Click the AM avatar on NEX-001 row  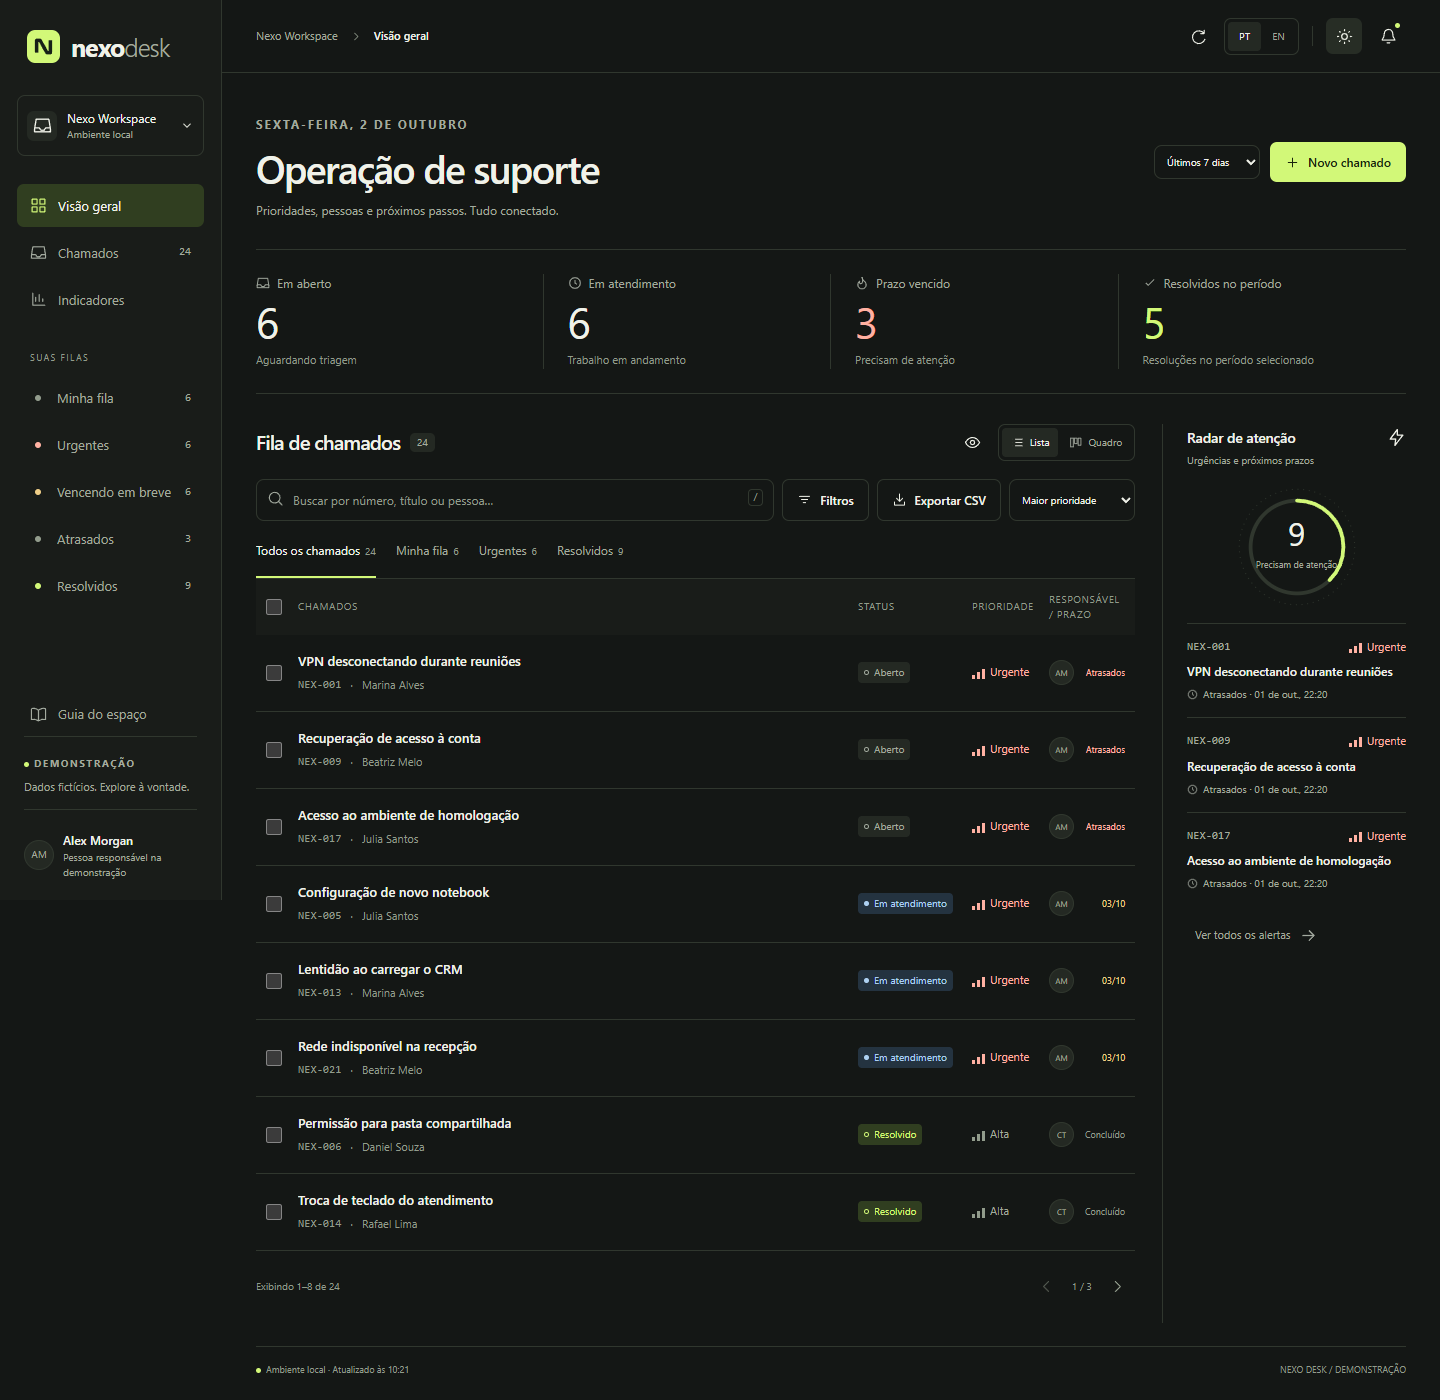click(x=1061, y=673)
